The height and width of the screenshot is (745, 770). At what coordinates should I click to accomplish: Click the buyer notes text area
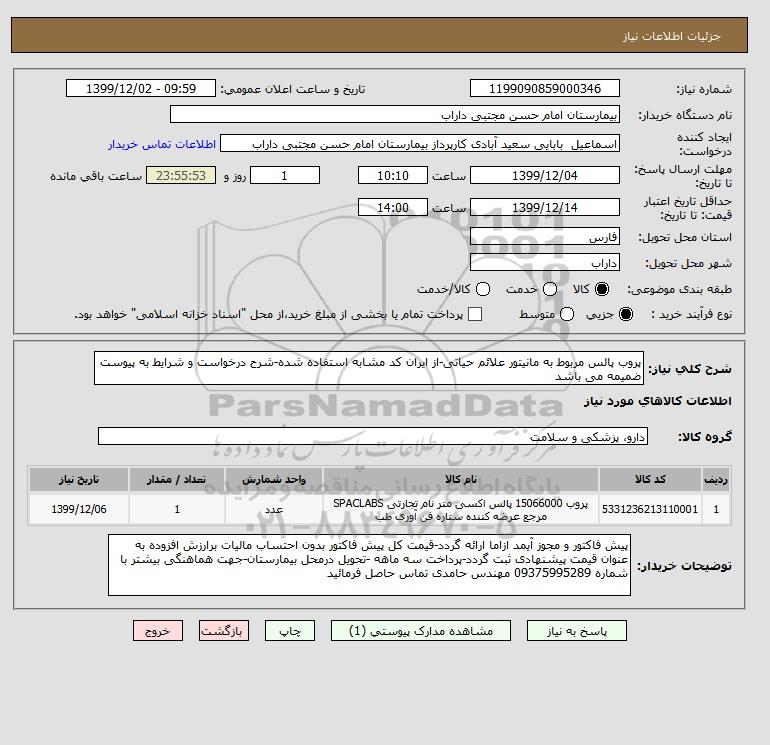[x=369, y=565]
